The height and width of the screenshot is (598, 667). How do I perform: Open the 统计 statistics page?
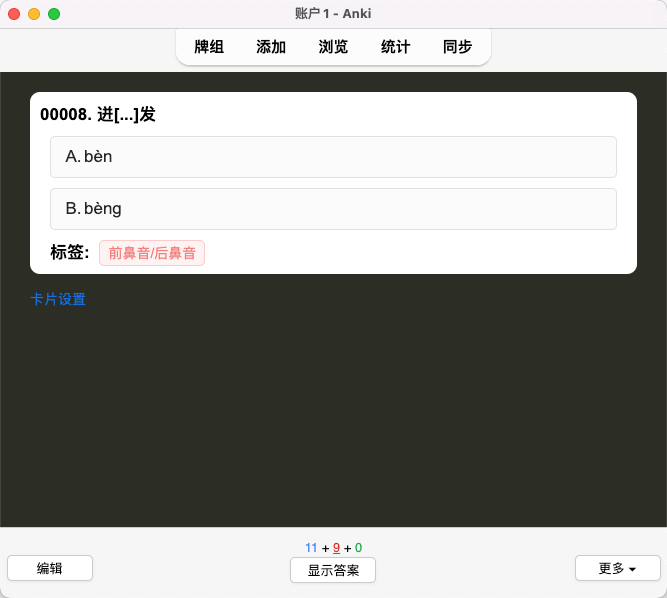(x=395, y=47)
